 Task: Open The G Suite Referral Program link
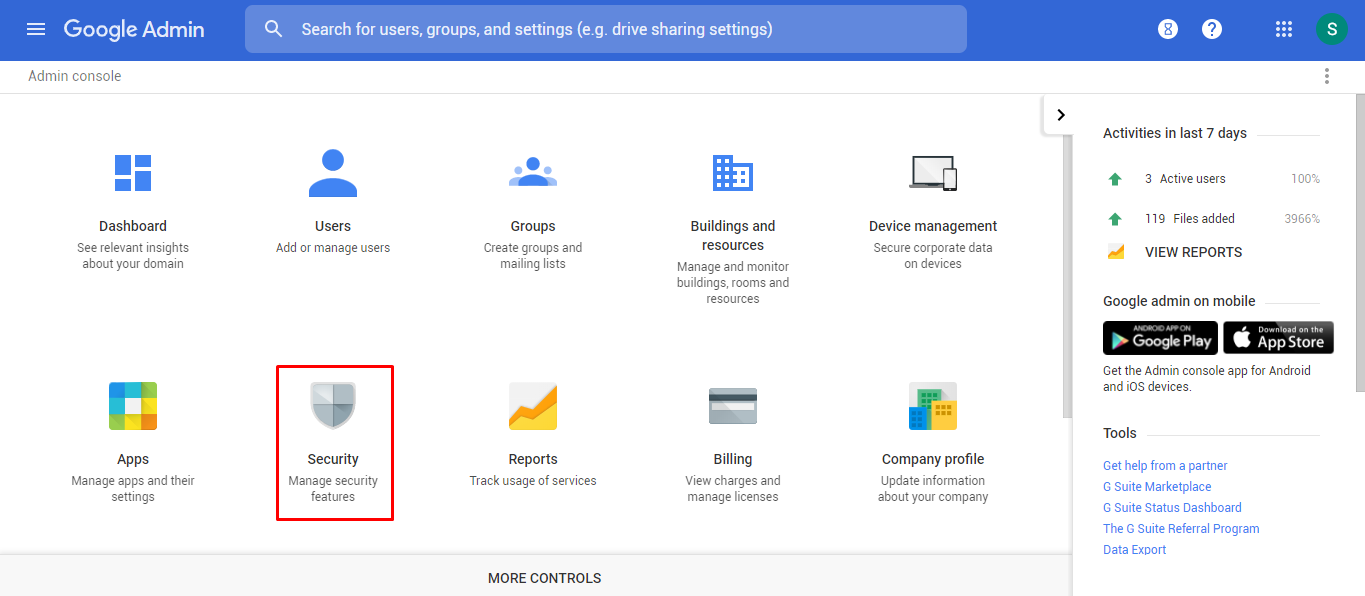point(1181,528)
